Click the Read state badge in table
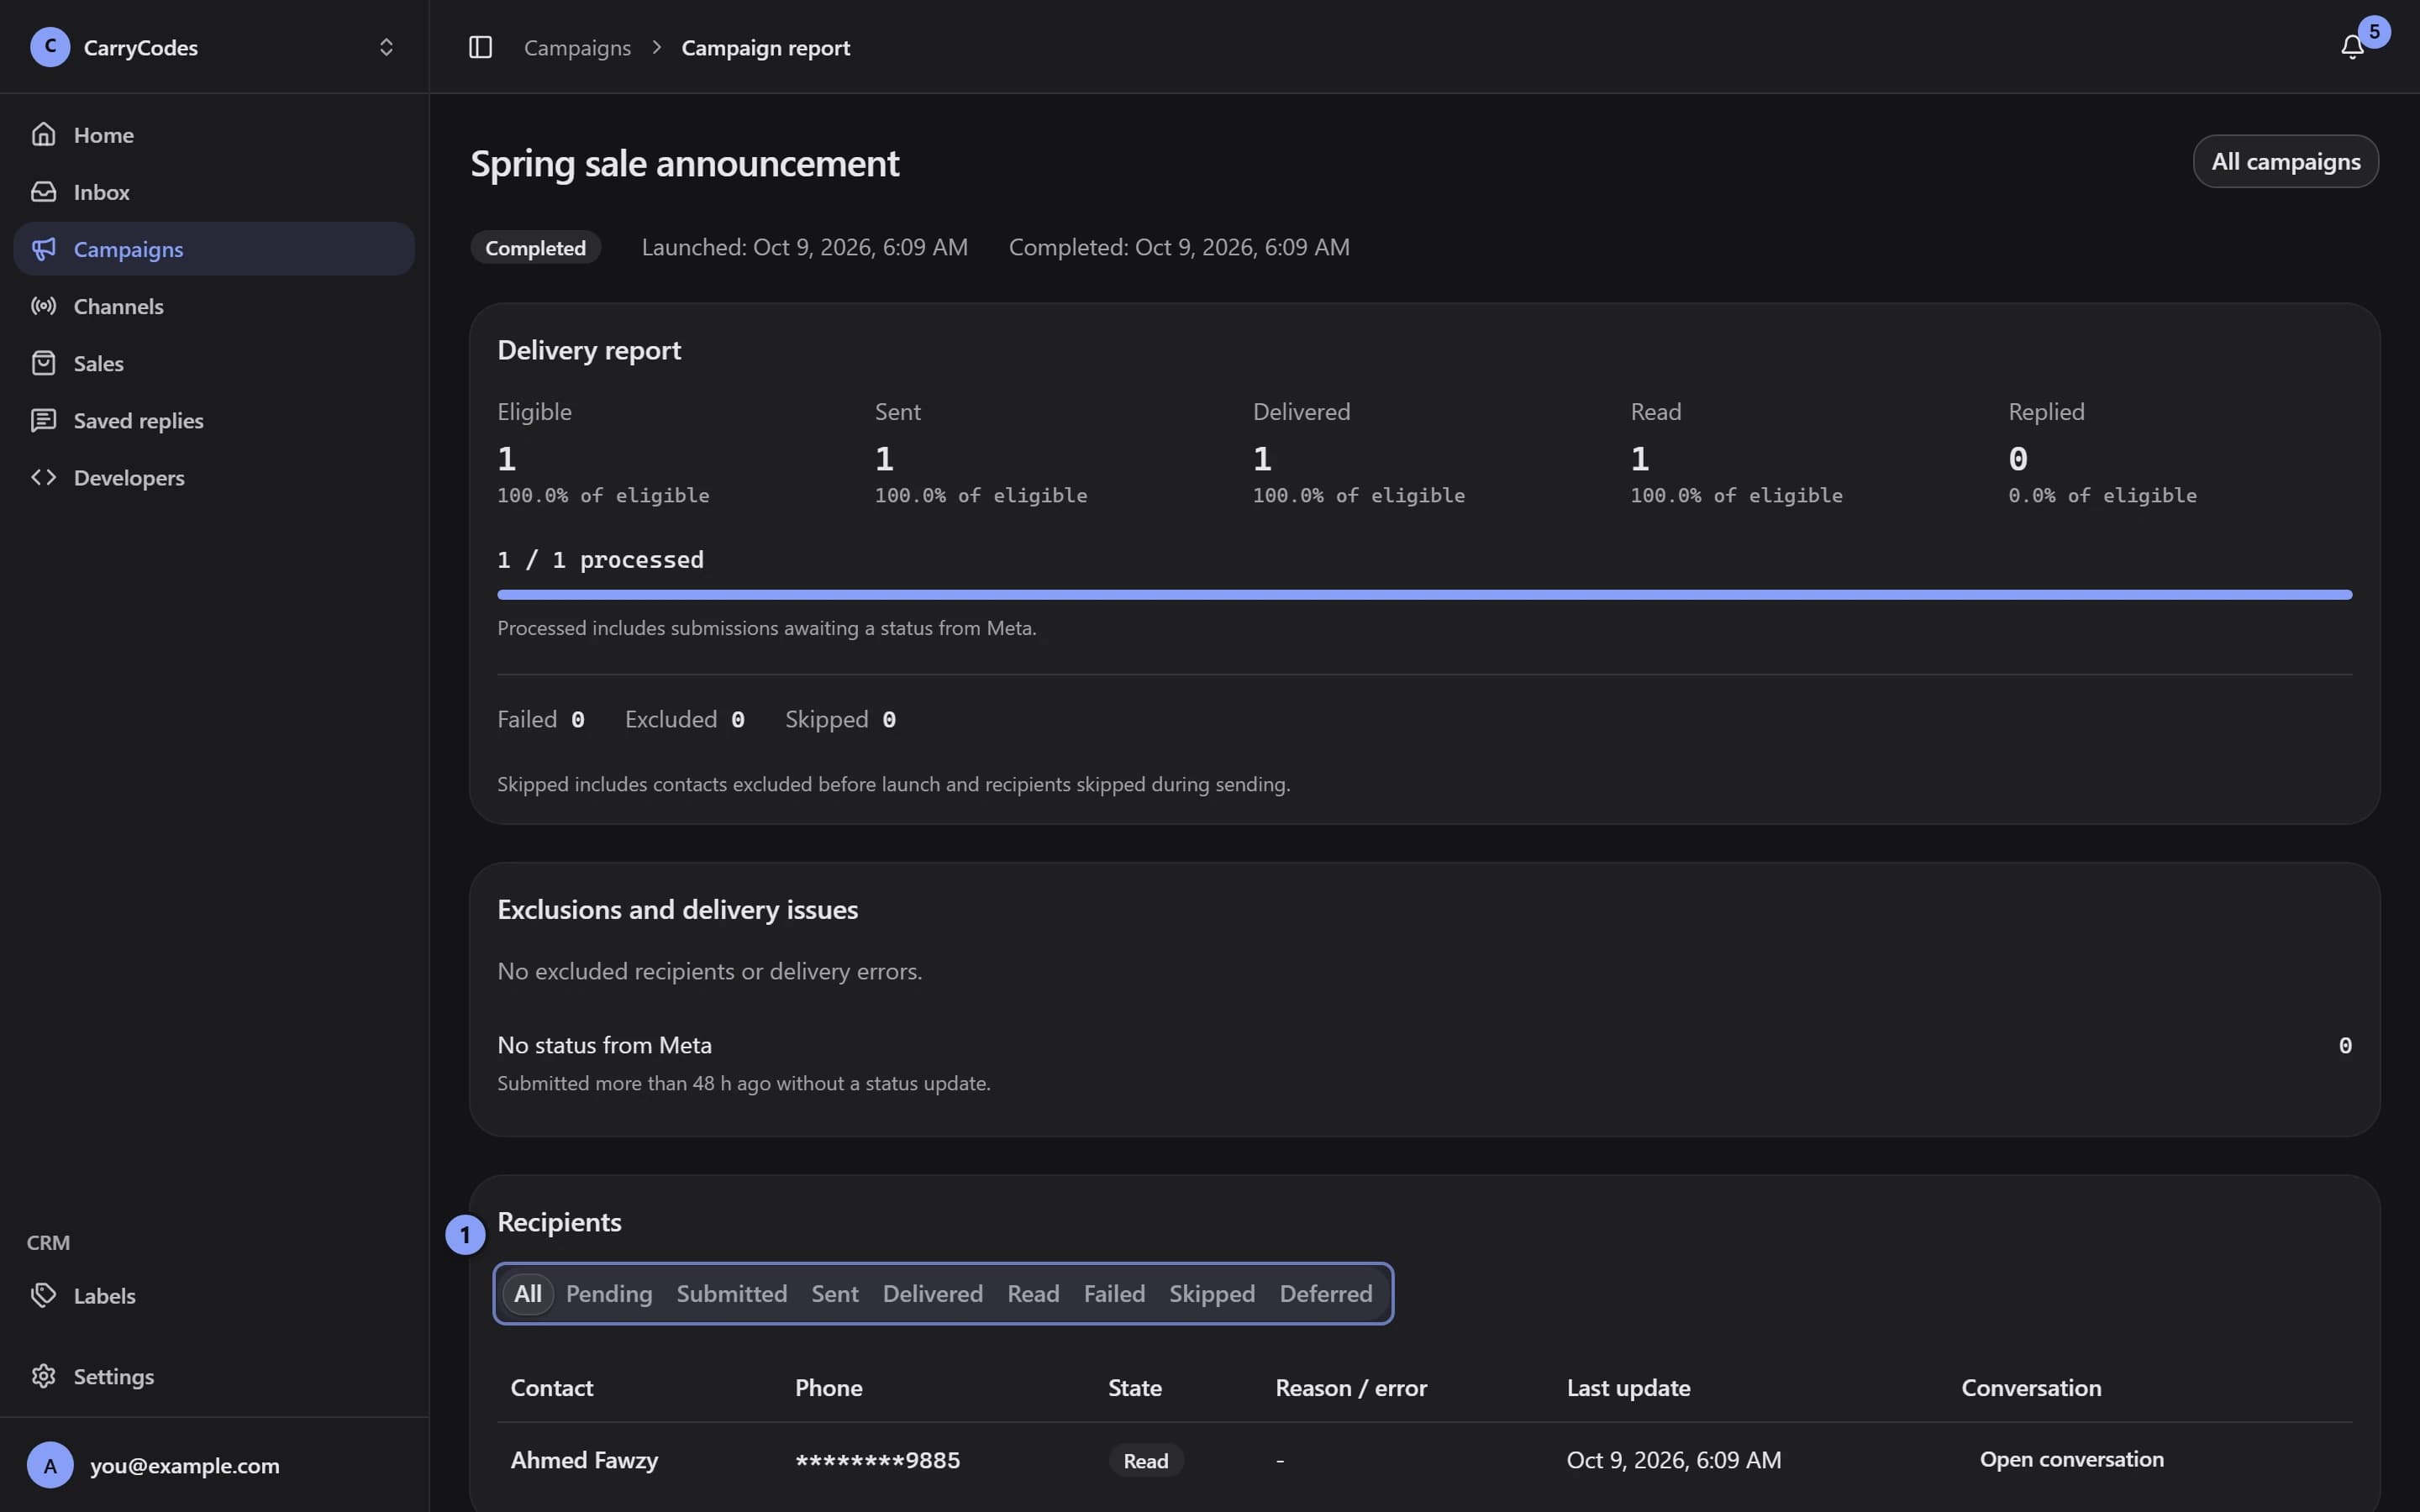2420x1512 pixels. click(x=1145, y=1460)
